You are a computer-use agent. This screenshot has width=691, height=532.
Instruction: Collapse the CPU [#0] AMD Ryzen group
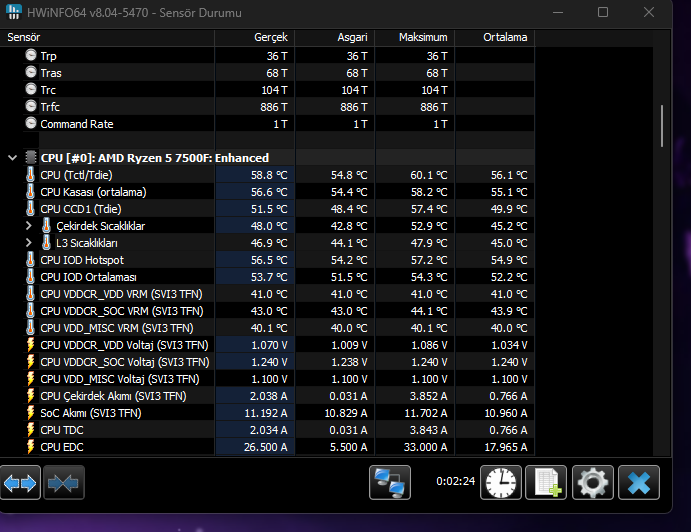12,157
